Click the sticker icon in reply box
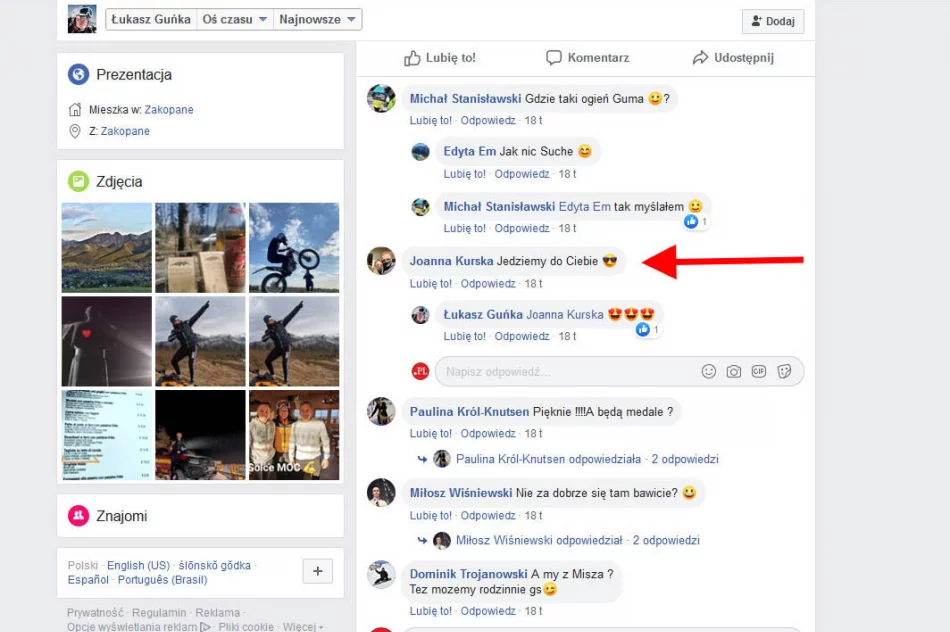Screen dimensions: 950x632 point(785,371)
